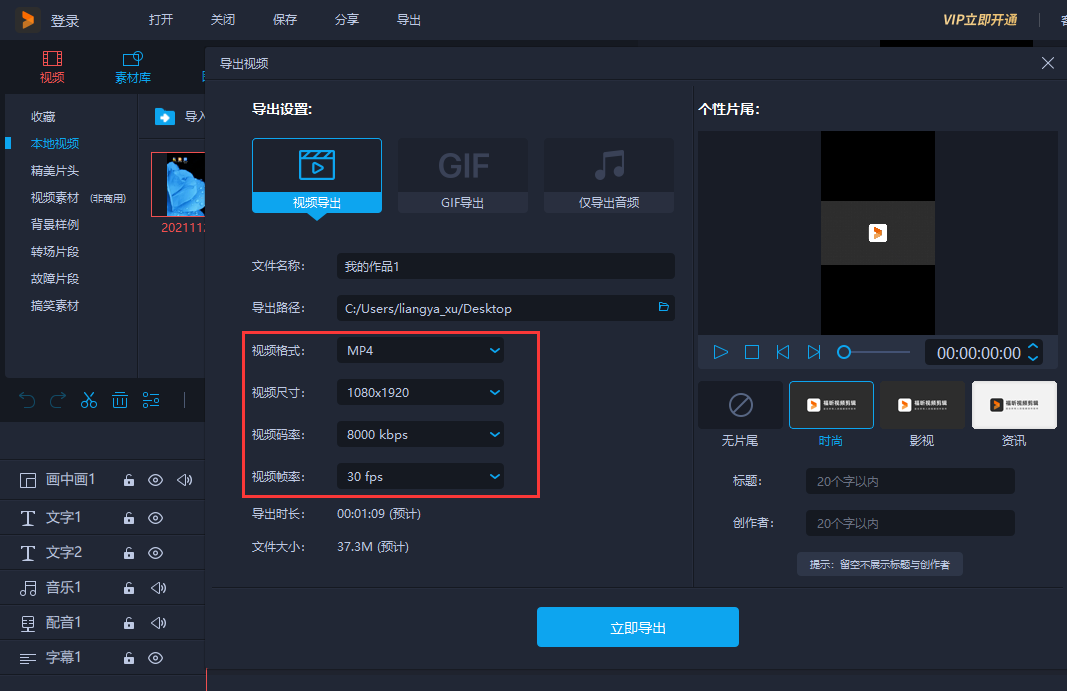This screenshot has height=691, width=1067.
Task: Open the 视频格式 MP4 format dropdown
Action: [x=420, y=350]
